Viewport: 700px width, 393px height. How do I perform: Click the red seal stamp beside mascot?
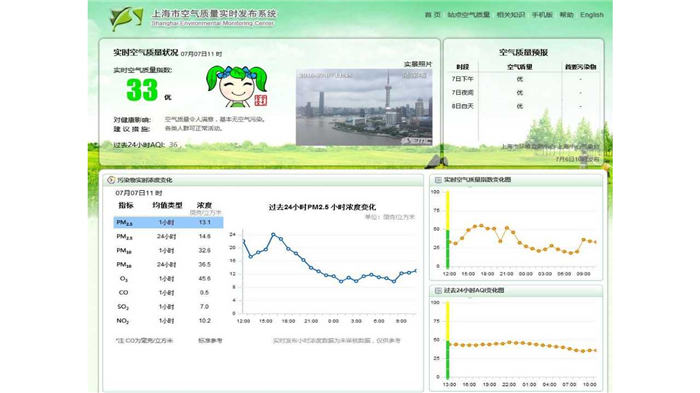[261, 100]
